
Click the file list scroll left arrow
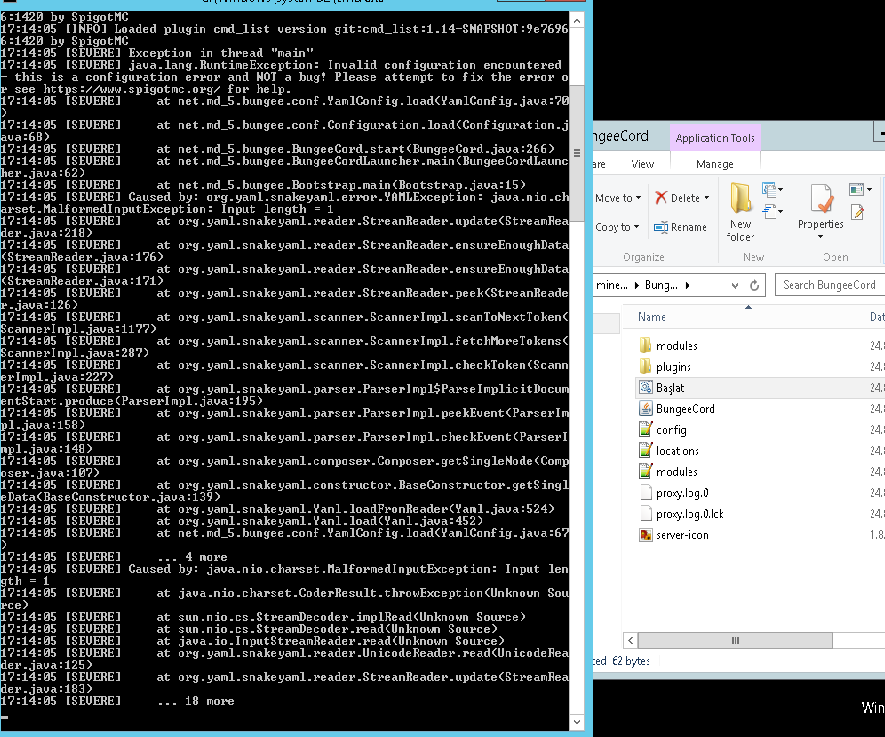pyautogui.click(x=630, y=641)
